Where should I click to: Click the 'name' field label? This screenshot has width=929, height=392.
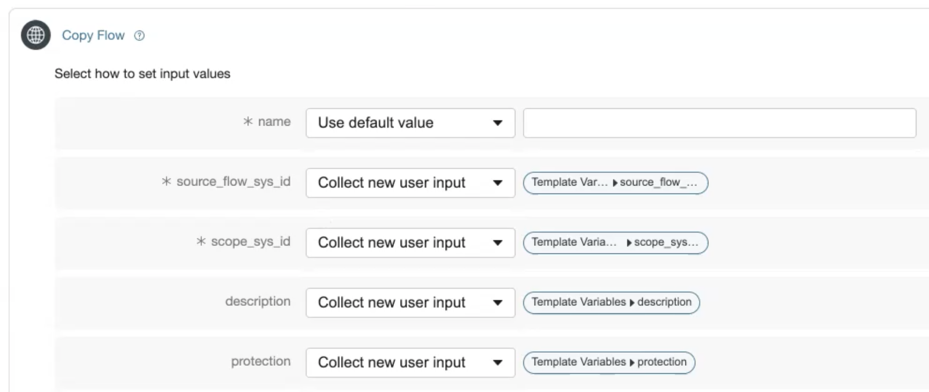[x=274, y=121]
